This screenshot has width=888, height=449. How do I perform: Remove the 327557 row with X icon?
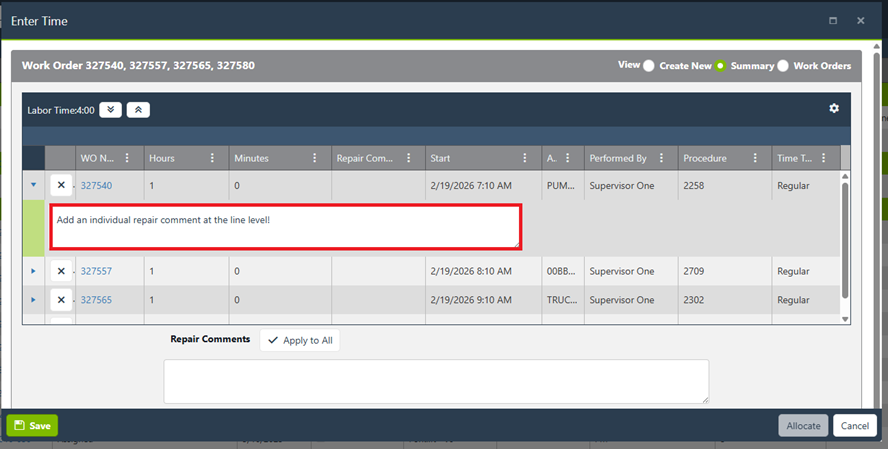click(61, 272)
